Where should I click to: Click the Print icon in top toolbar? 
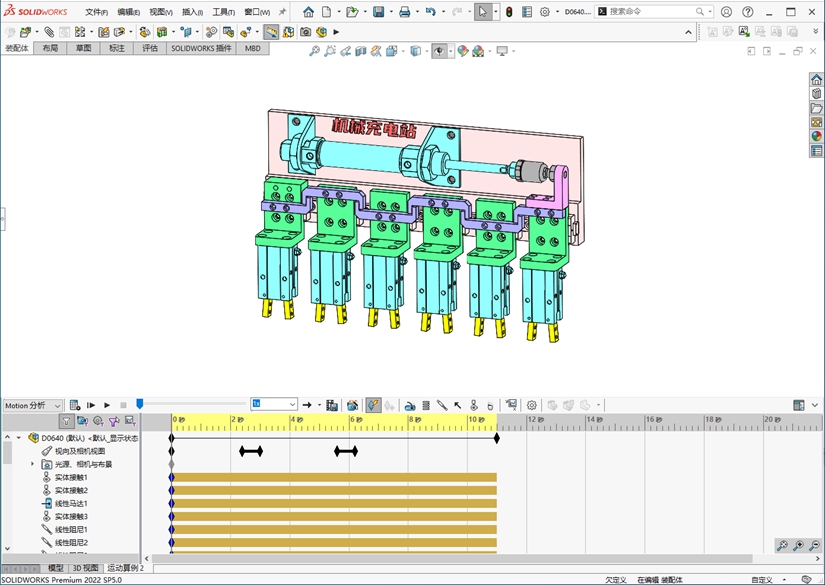pos(404,12)
